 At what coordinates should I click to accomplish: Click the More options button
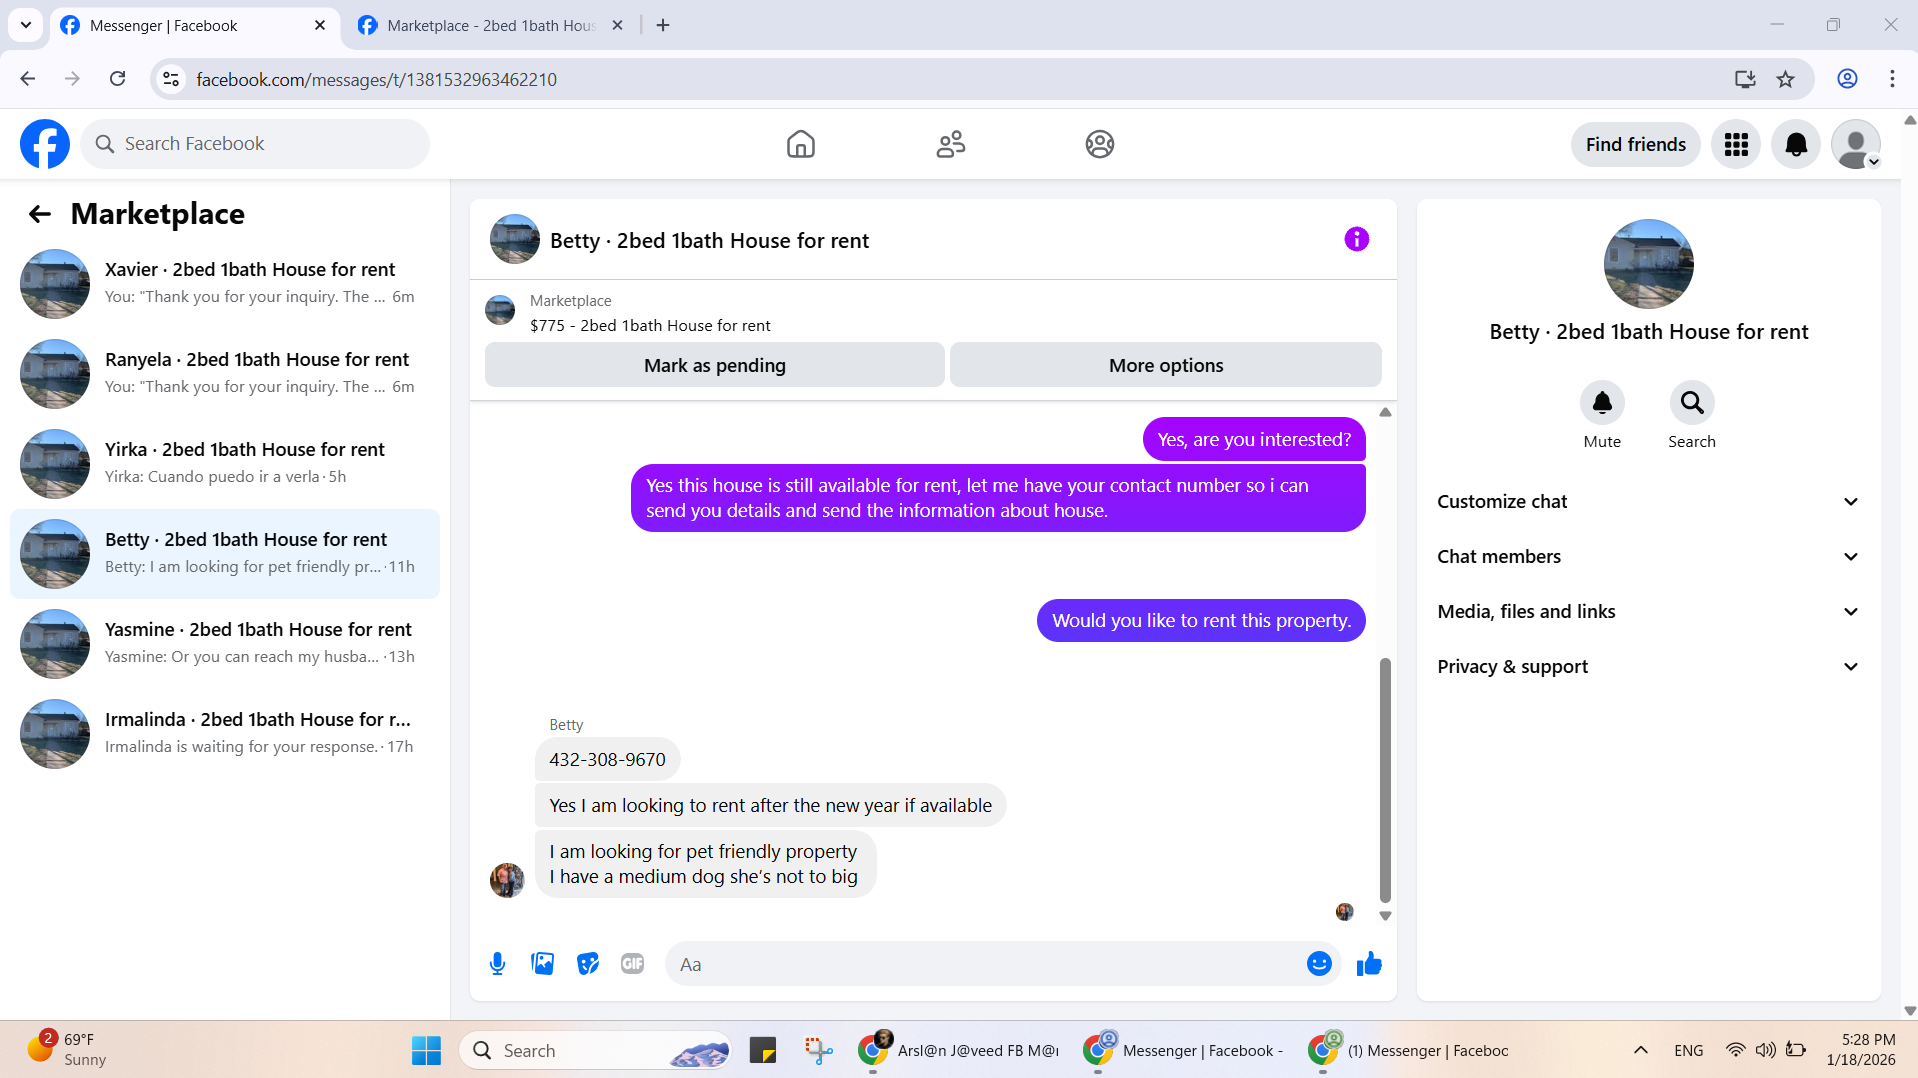click(x=1165, y=365)
